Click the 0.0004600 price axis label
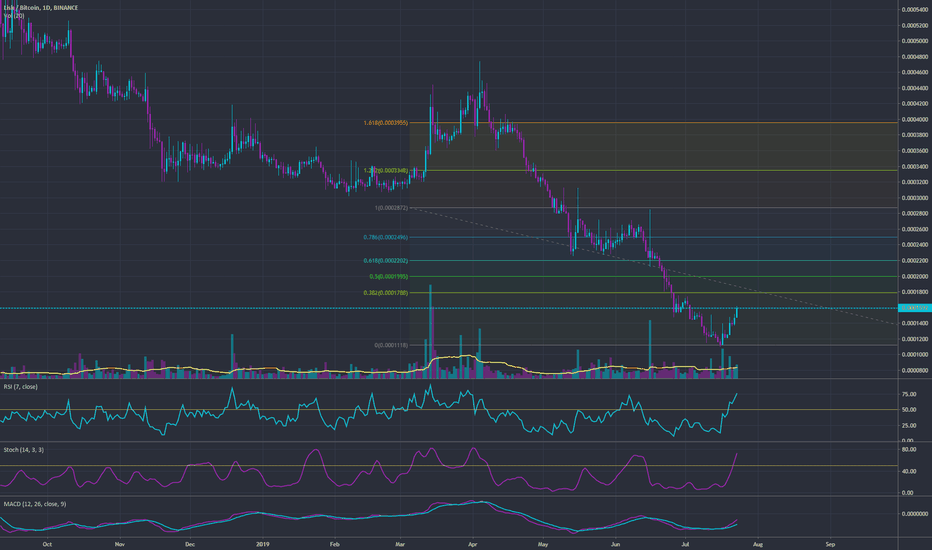The width and height of the screenshot is (932, 550). pyautogui.click(x=915, y=73)
